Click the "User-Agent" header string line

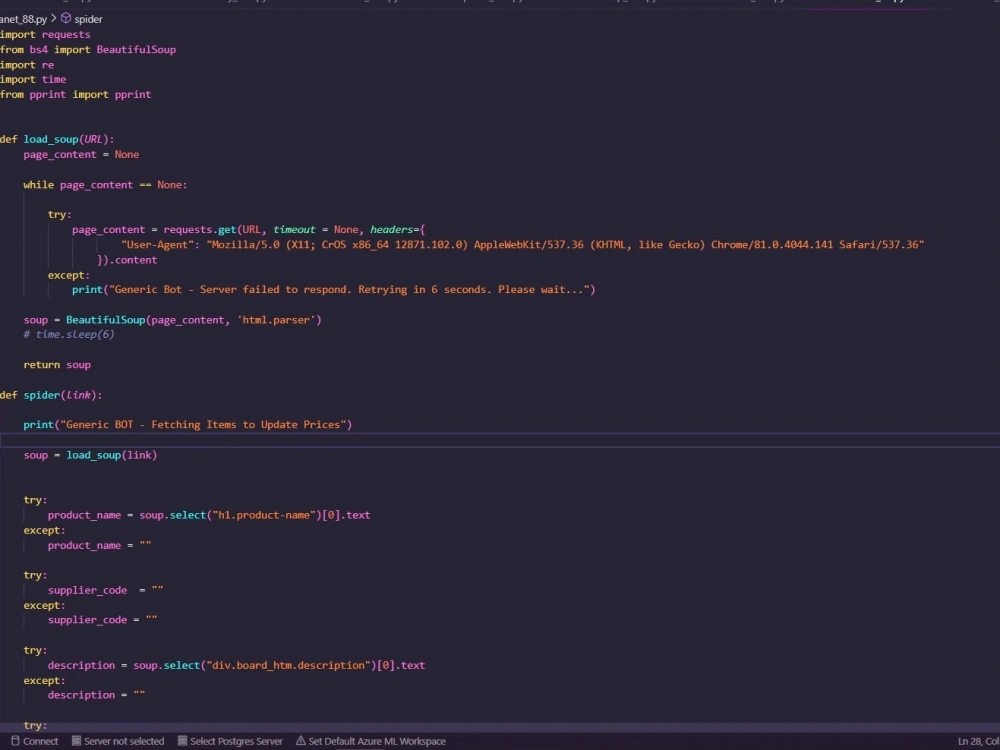tap(522, 245)
